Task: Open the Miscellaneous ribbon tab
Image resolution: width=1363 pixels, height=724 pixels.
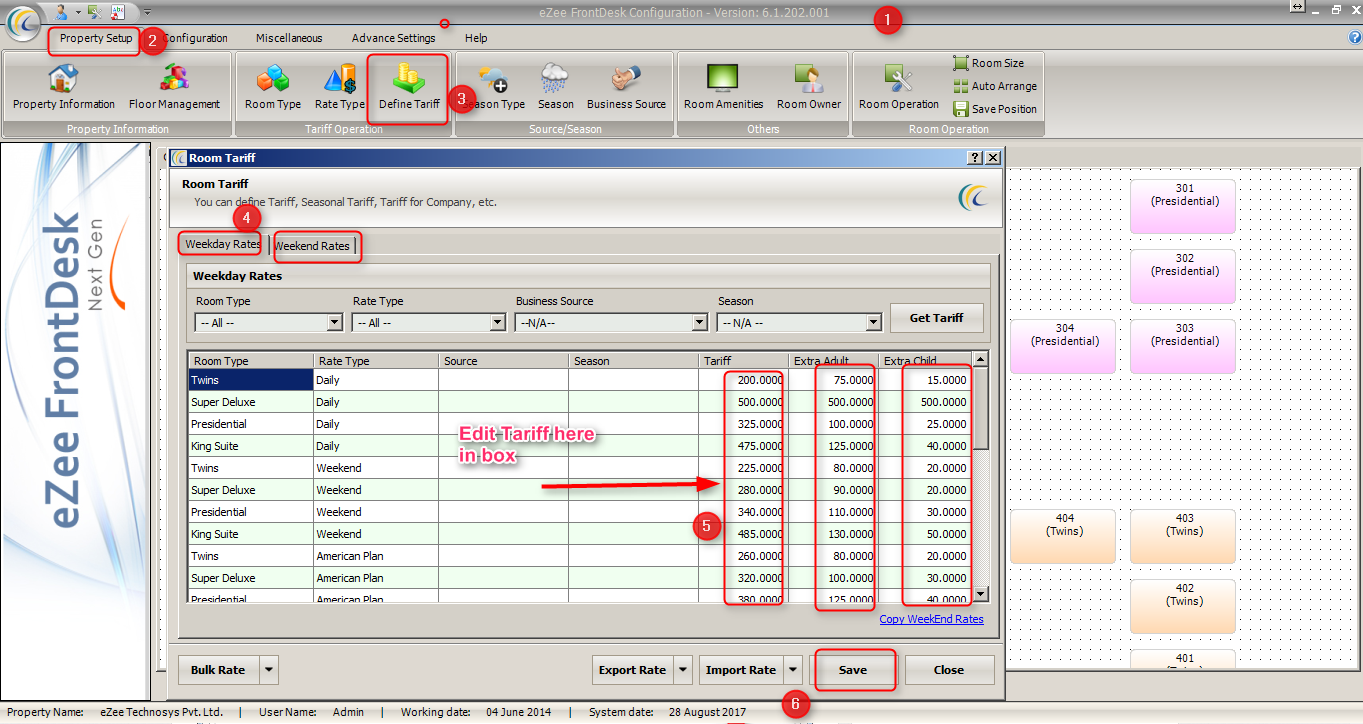Action: [289, 38]
